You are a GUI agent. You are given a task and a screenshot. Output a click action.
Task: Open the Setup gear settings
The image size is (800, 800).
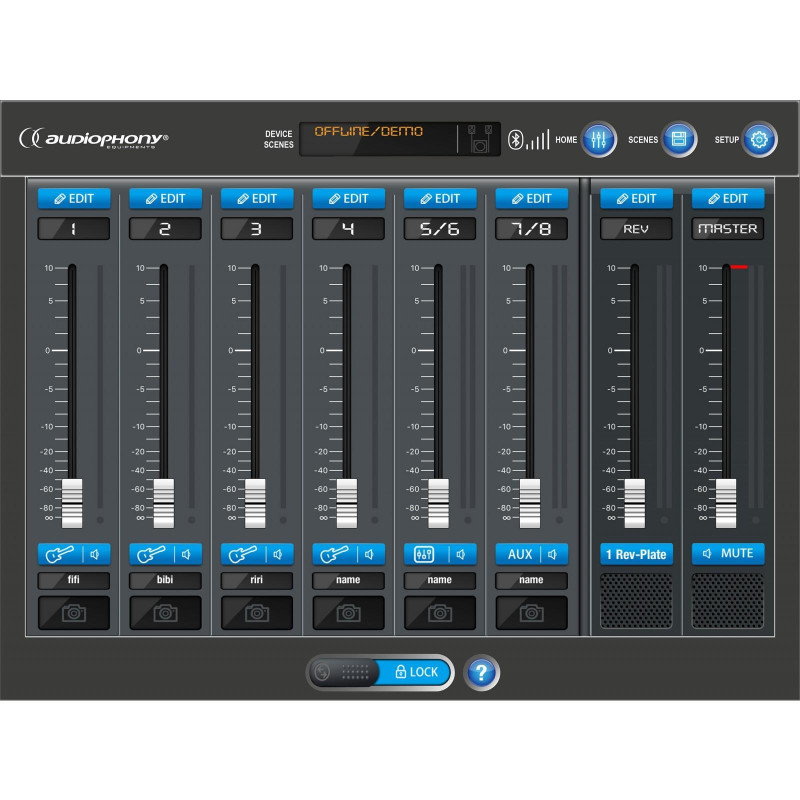point(759,139)
